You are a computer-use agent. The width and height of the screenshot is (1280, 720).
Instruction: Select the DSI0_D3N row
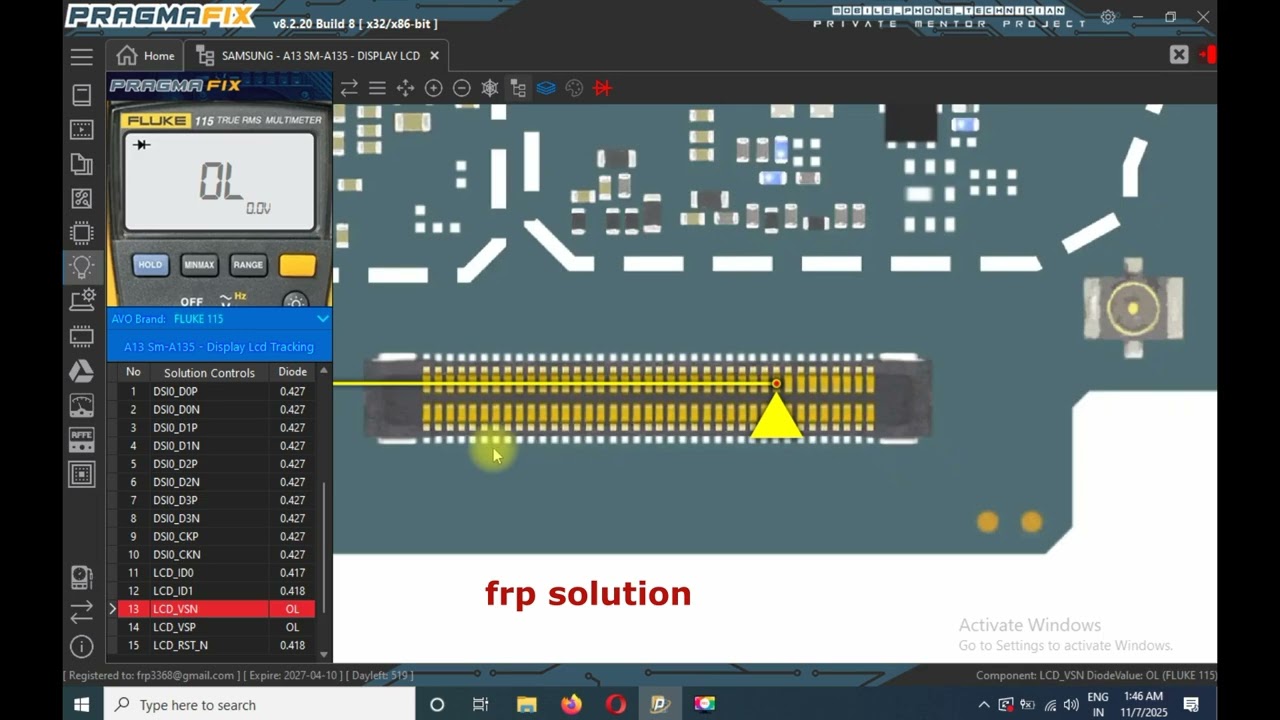coord(216,518)
